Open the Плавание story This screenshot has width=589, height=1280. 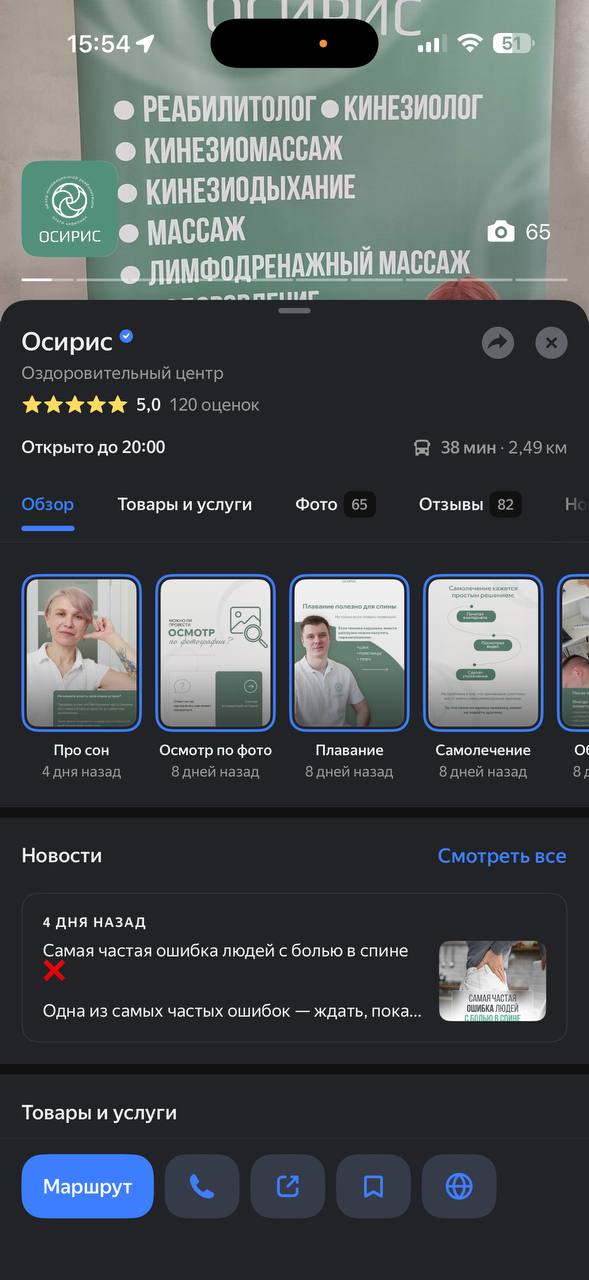(x=349, y=653)
